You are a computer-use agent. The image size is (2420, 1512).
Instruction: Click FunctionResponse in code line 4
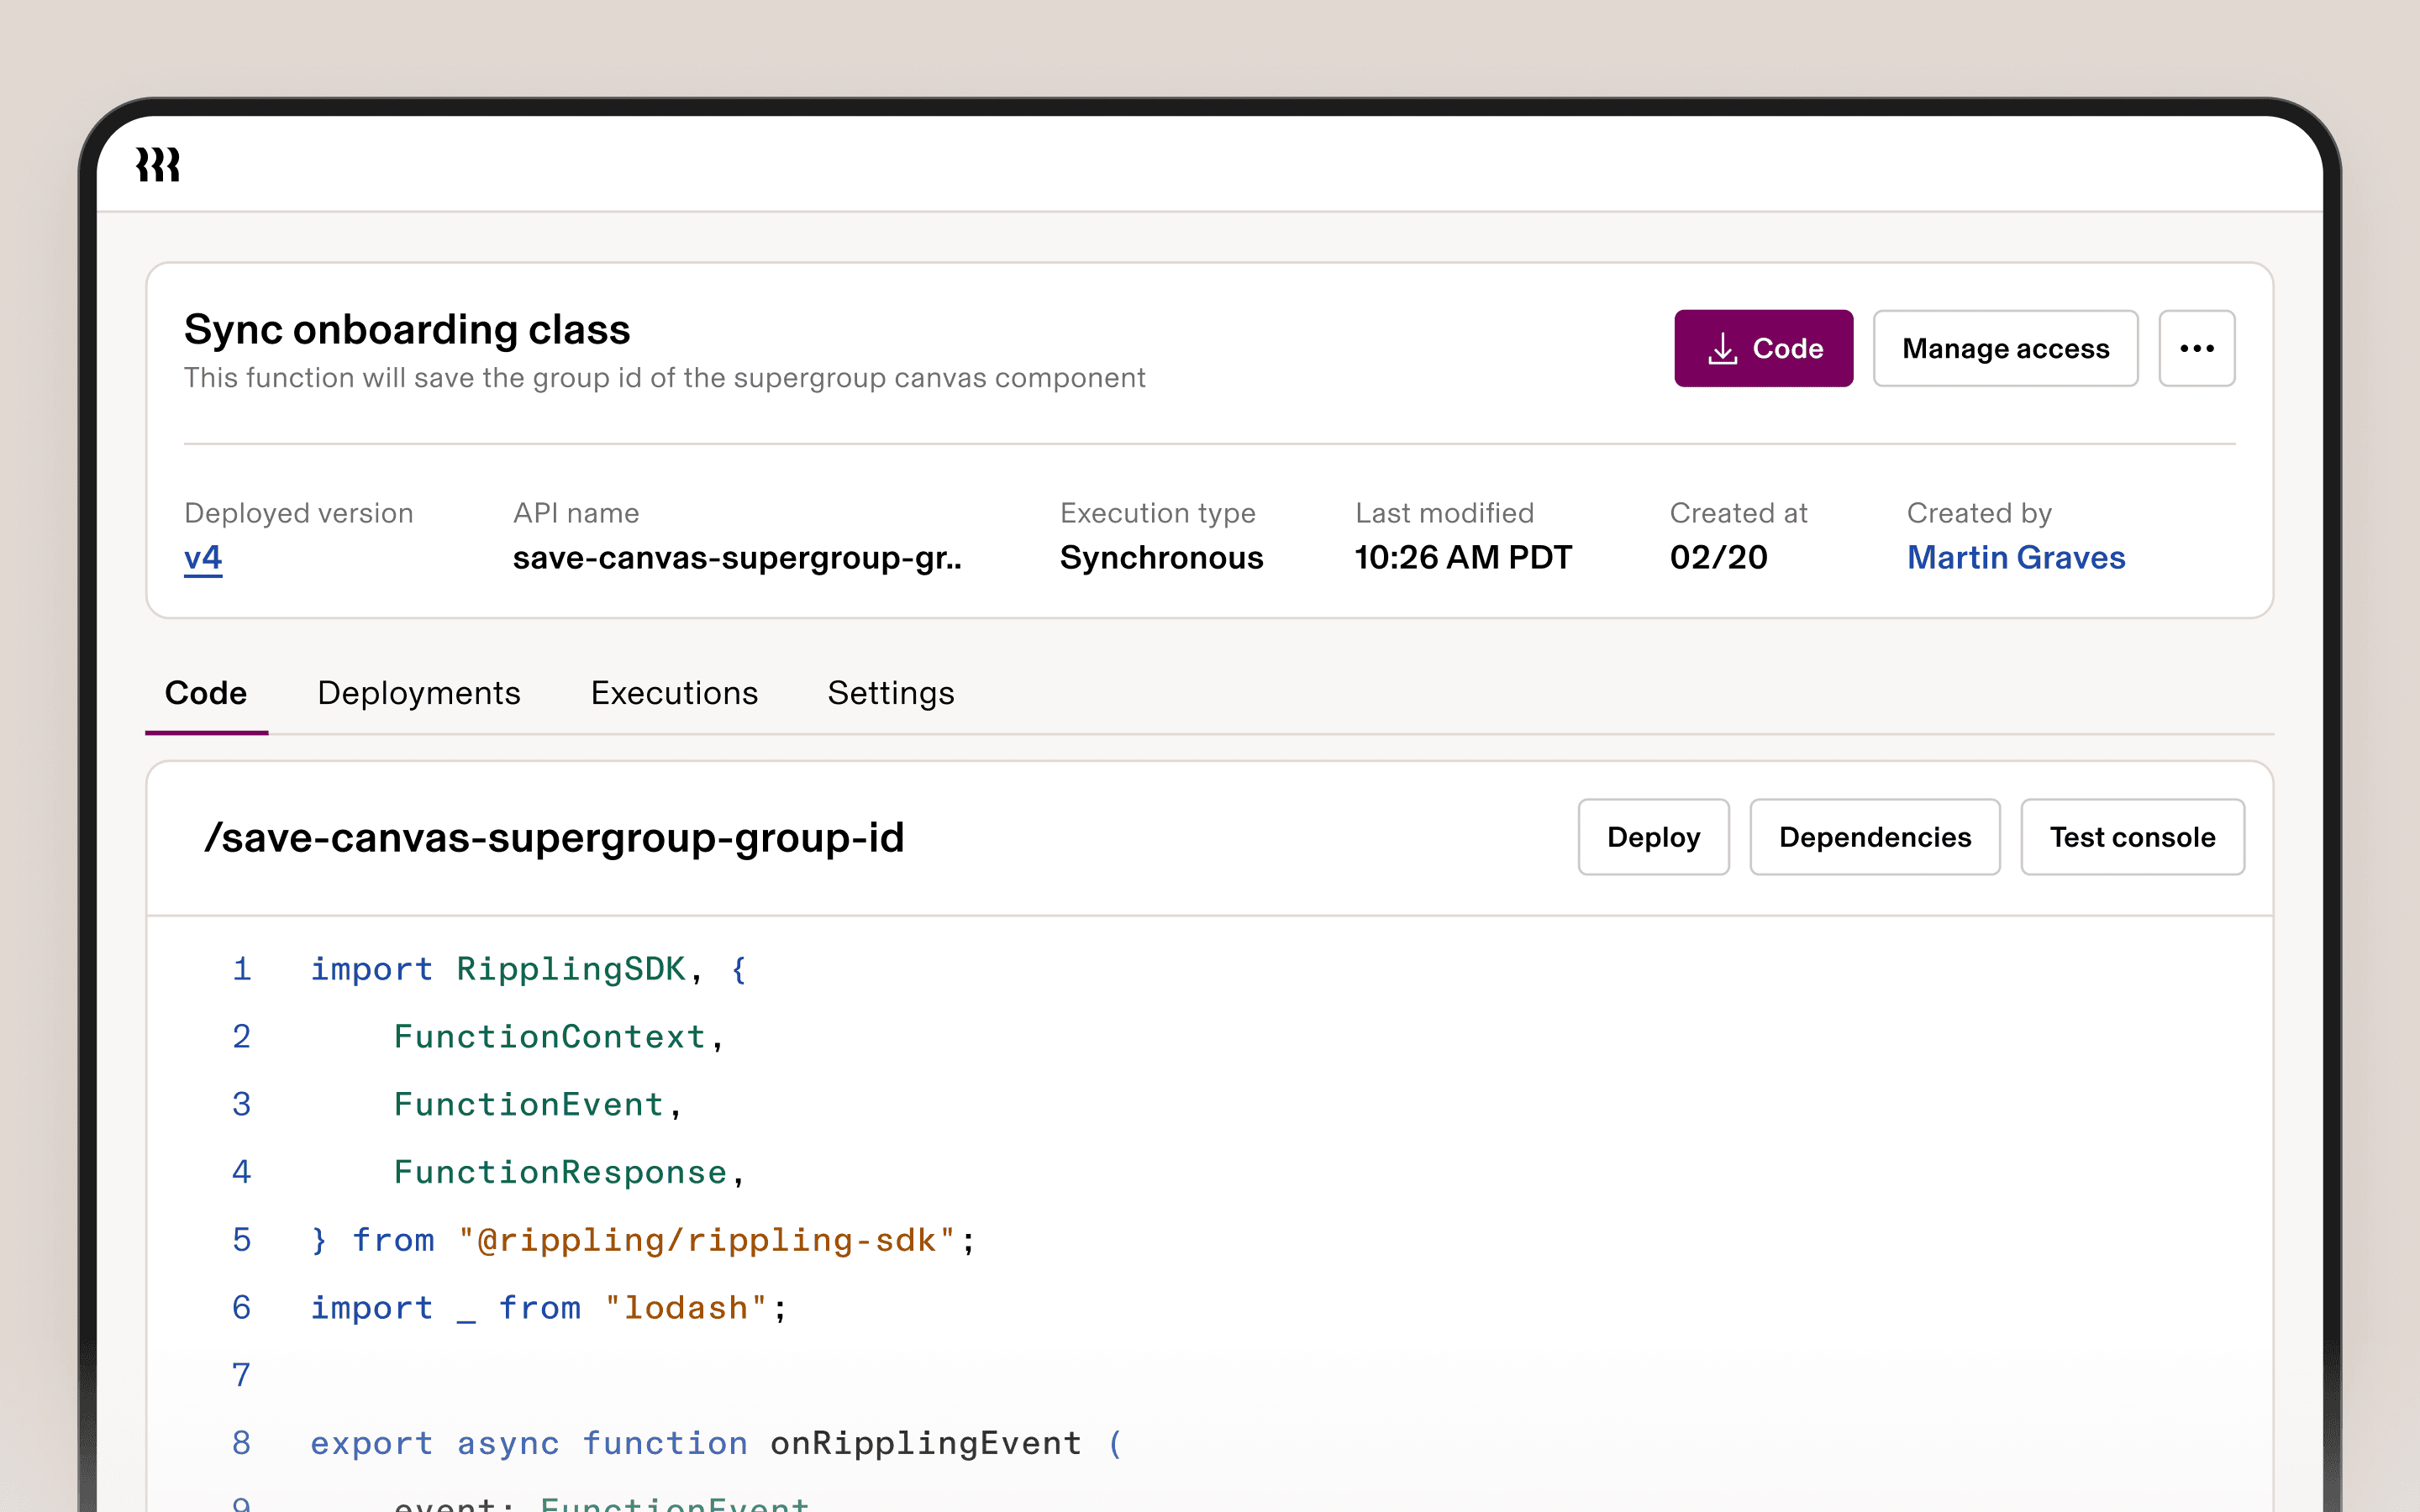click(x=560, y=1172)
